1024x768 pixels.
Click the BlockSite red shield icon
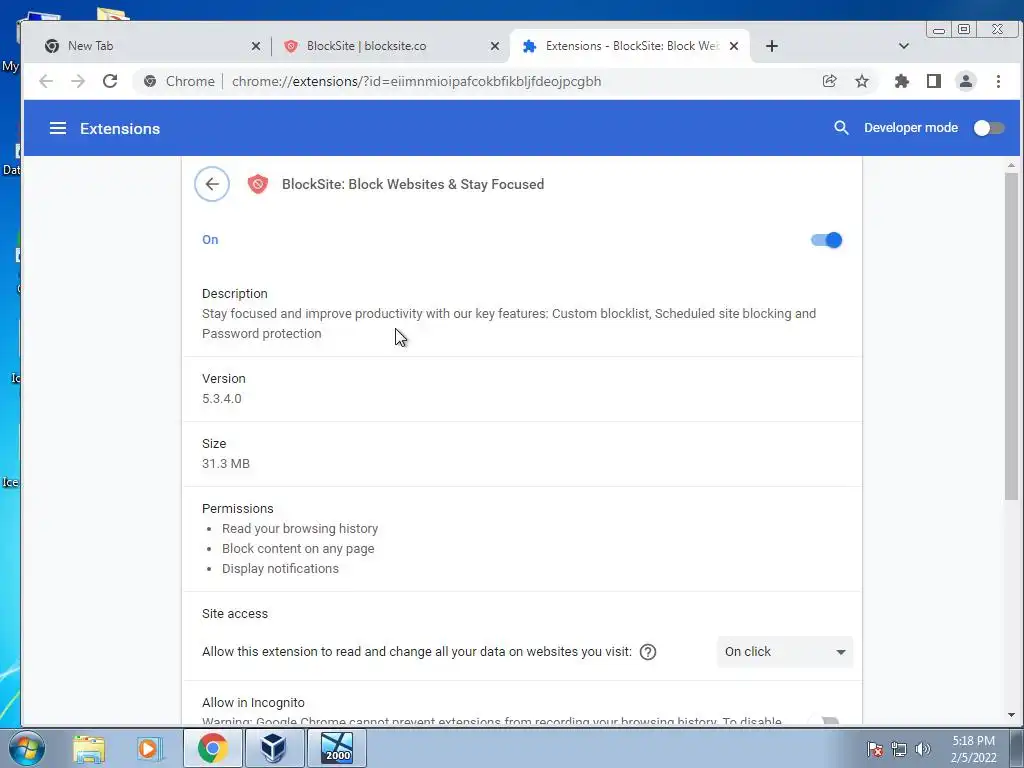click(258, 184)
